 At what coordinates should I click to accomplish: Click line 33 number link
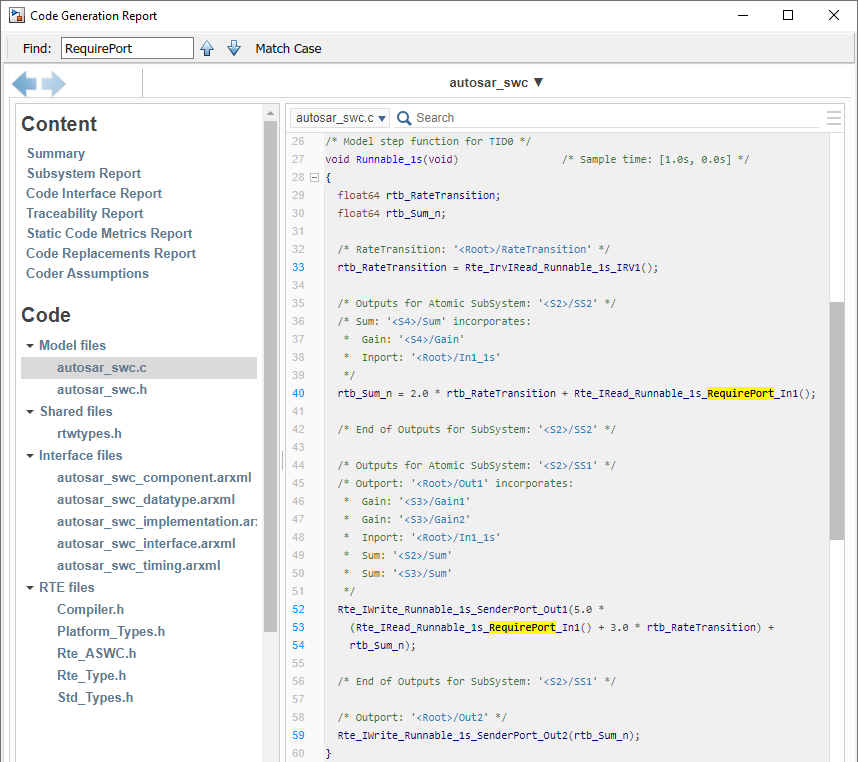(x=298, y=267)
